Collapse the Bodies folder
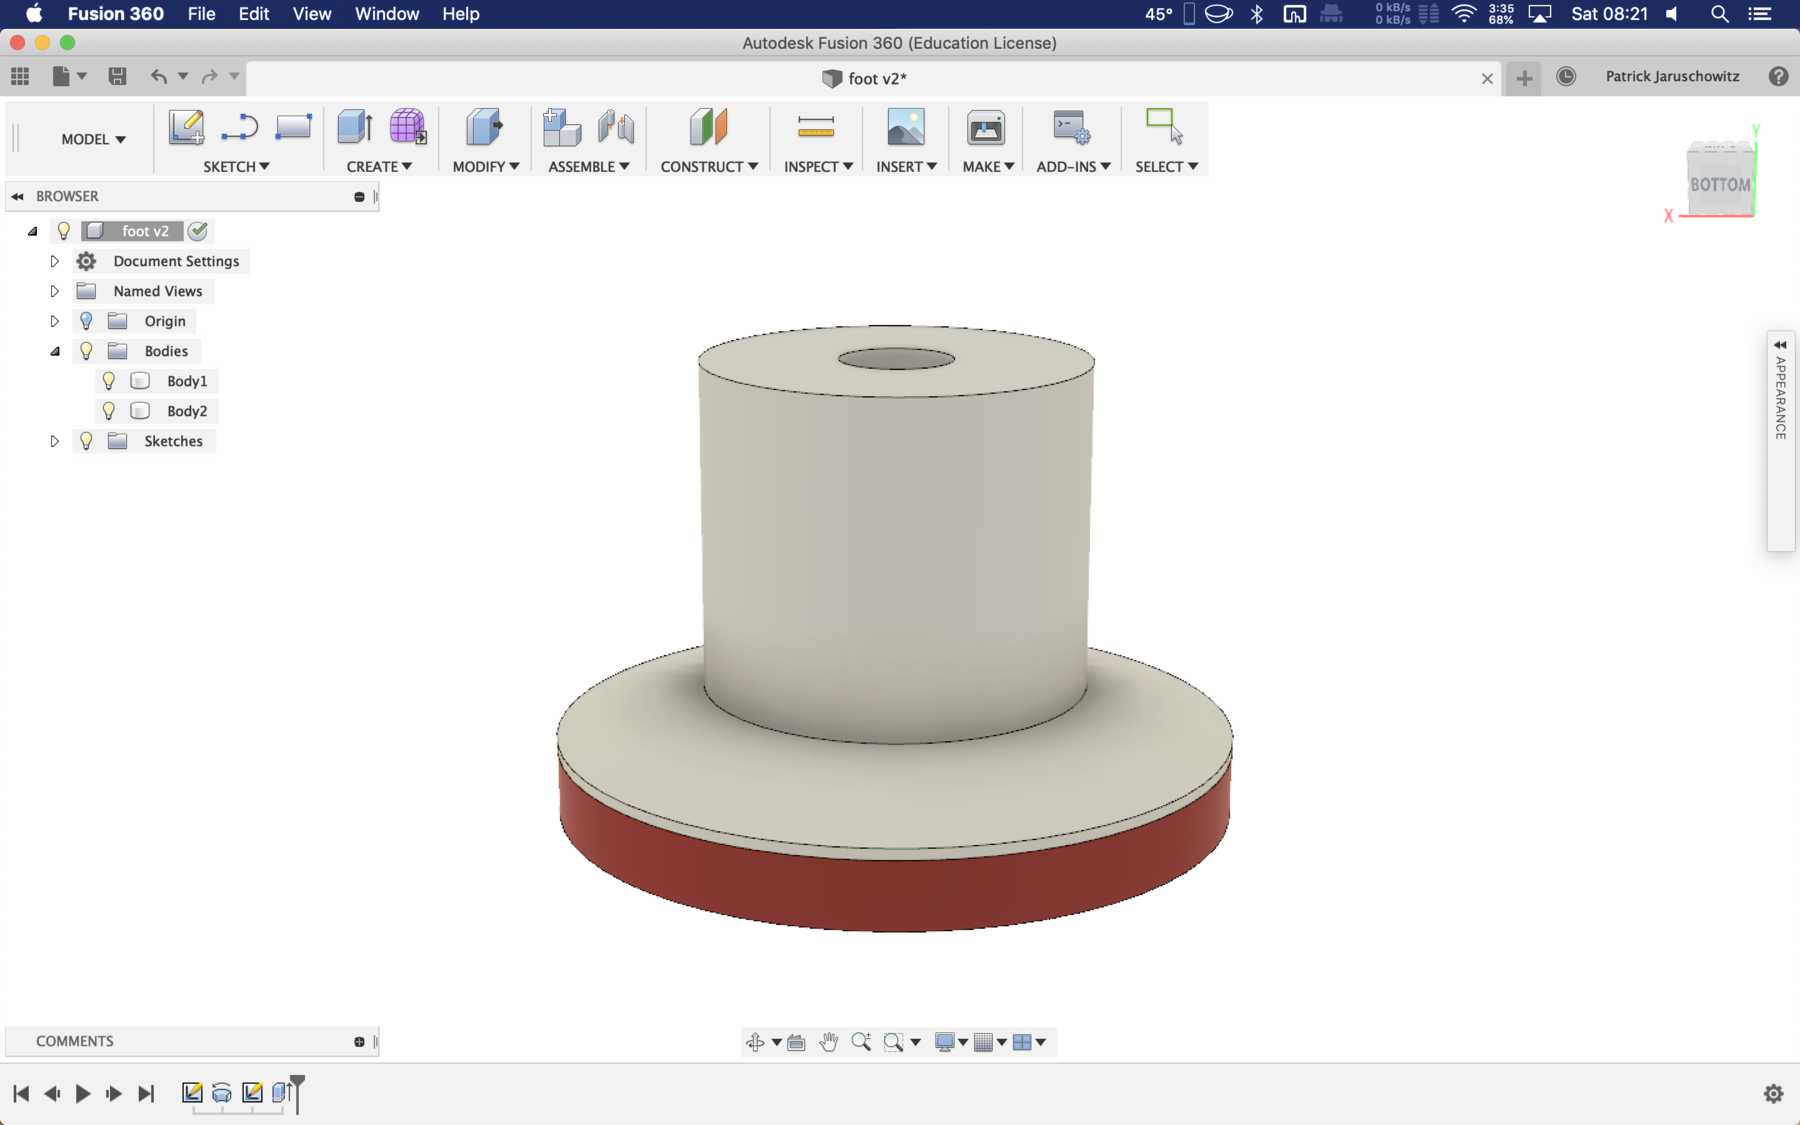The height and width of the screenshot is (1125, 1800). coord(55,351)
